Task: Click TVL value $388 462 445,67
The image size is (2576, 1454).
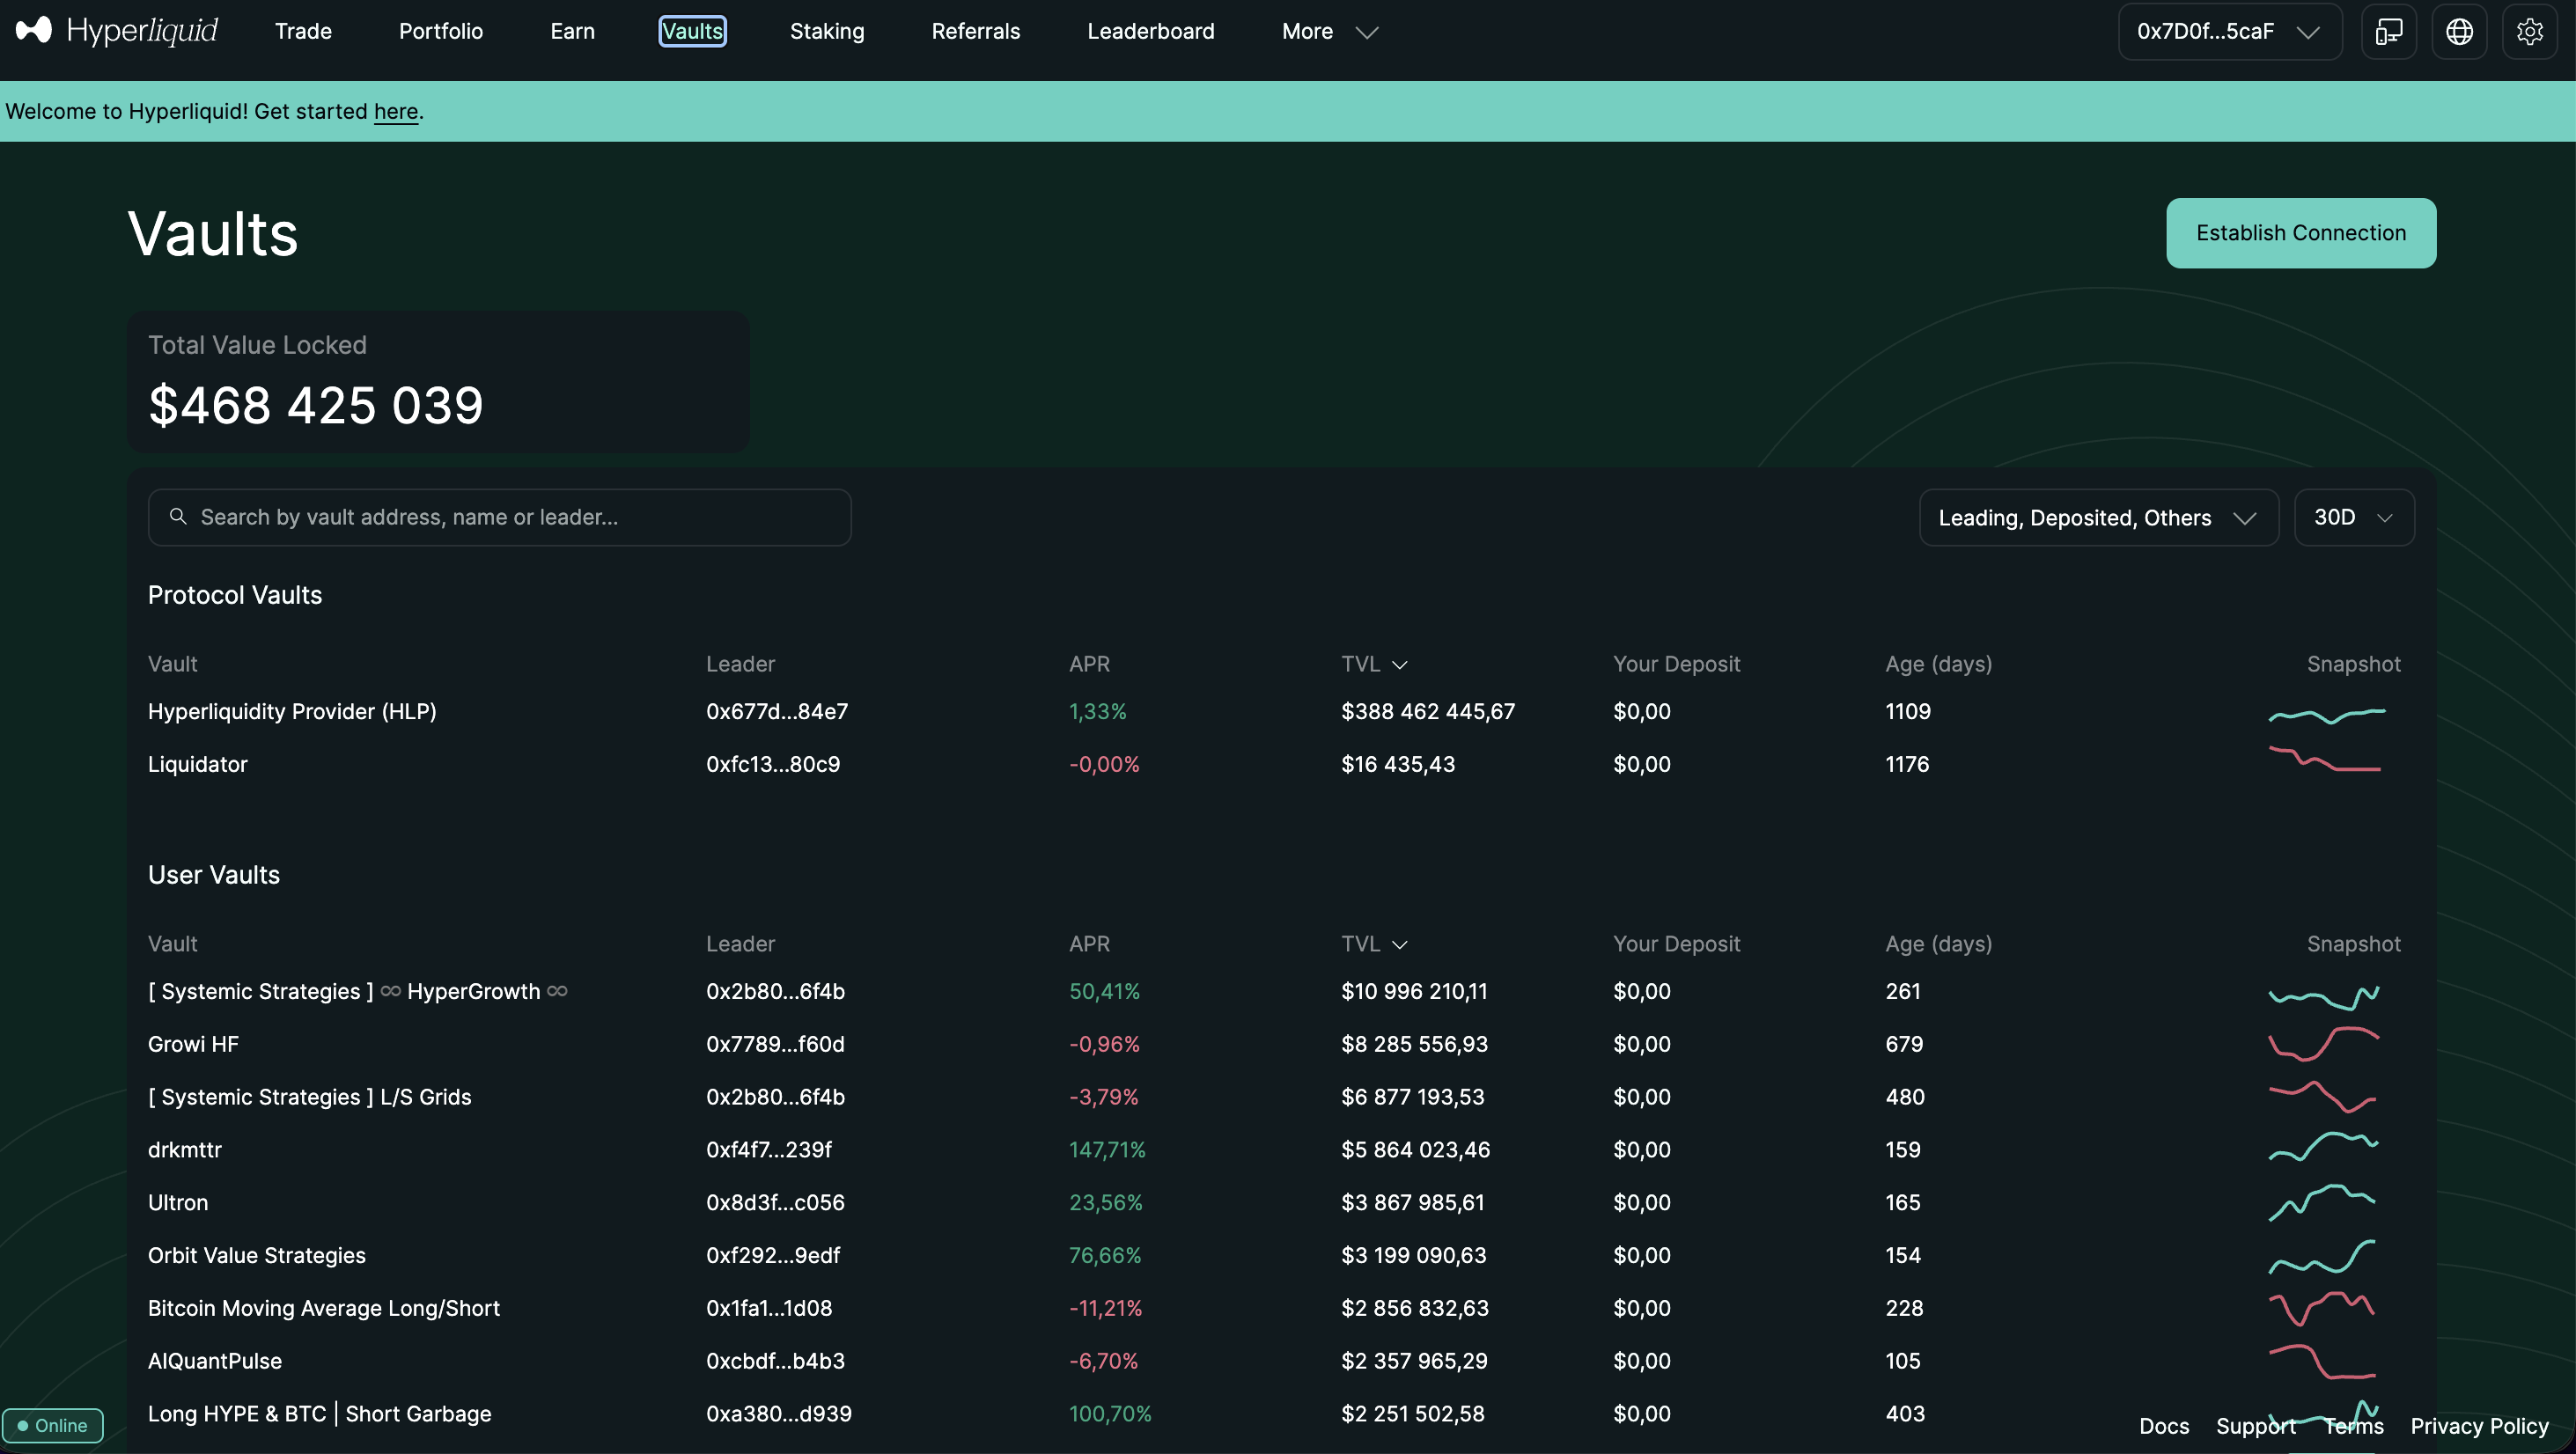Action: 1428,711
